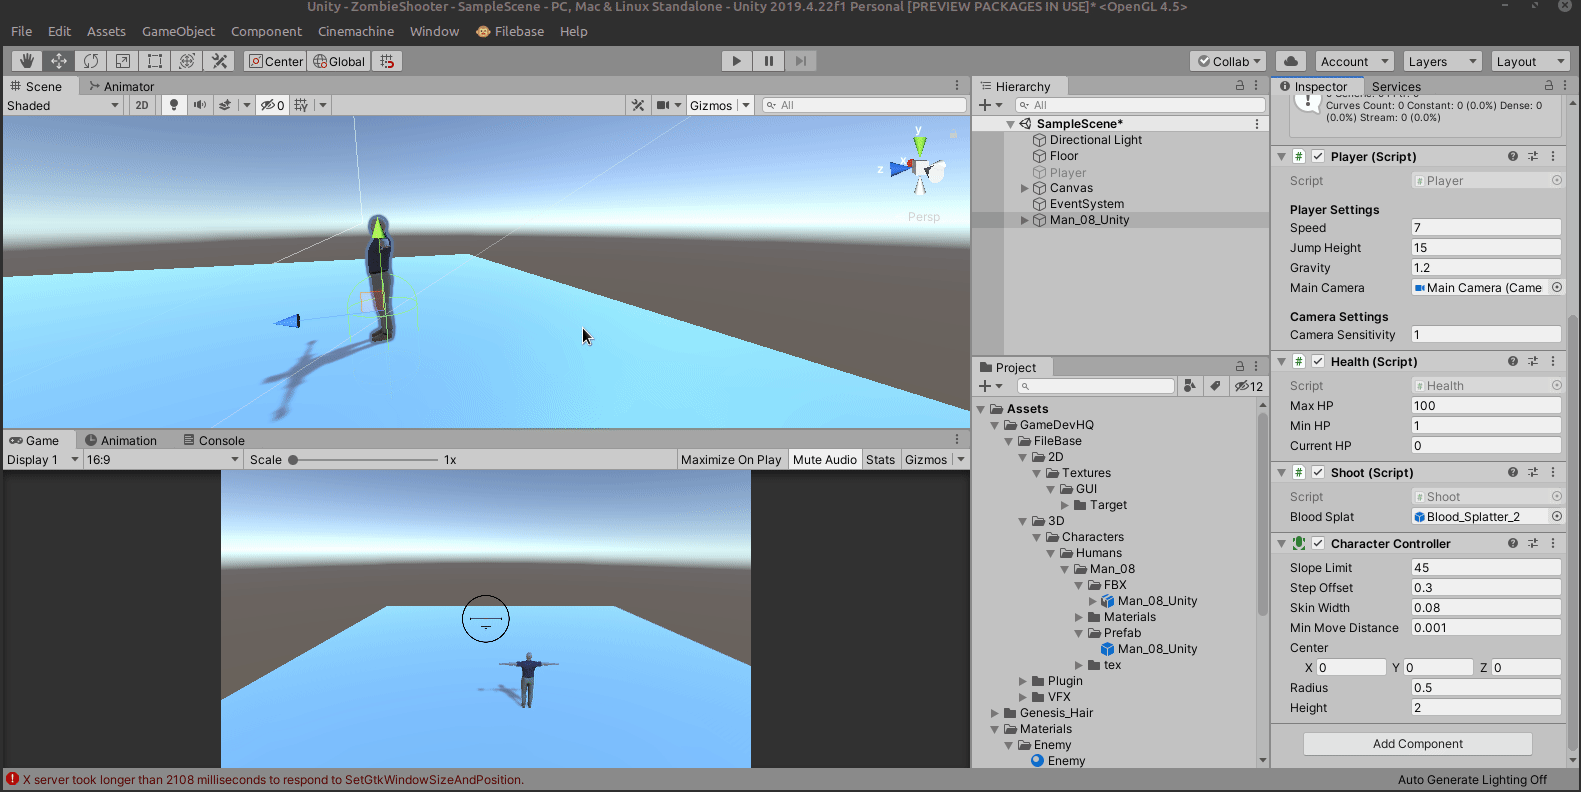This screenshot has height=792, width=1581.
Task: Open custom editor tools icon
Action: tap(219, 61)
